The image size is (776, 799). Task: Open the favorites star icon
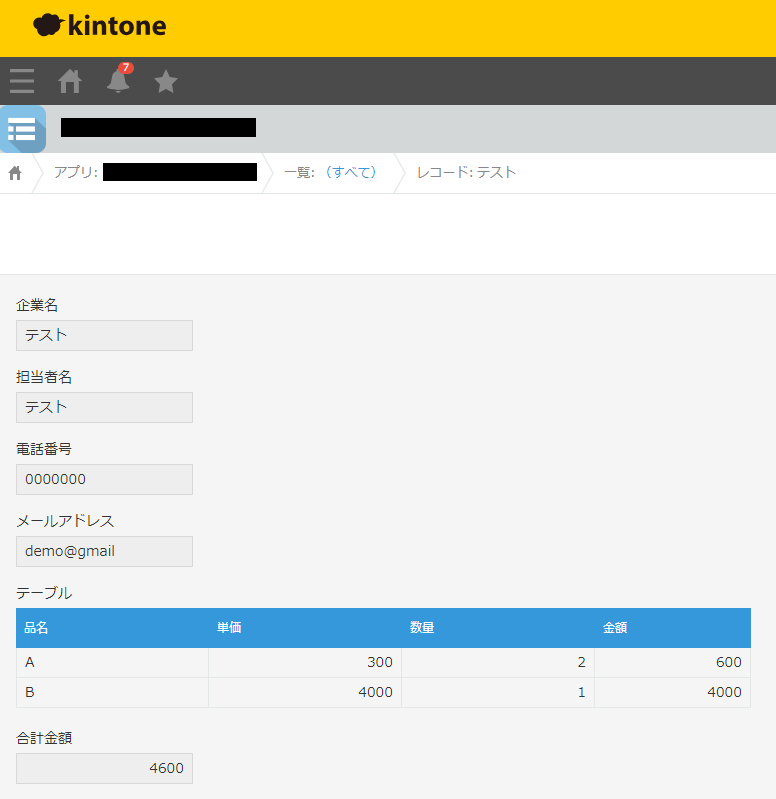coord(166,81)
